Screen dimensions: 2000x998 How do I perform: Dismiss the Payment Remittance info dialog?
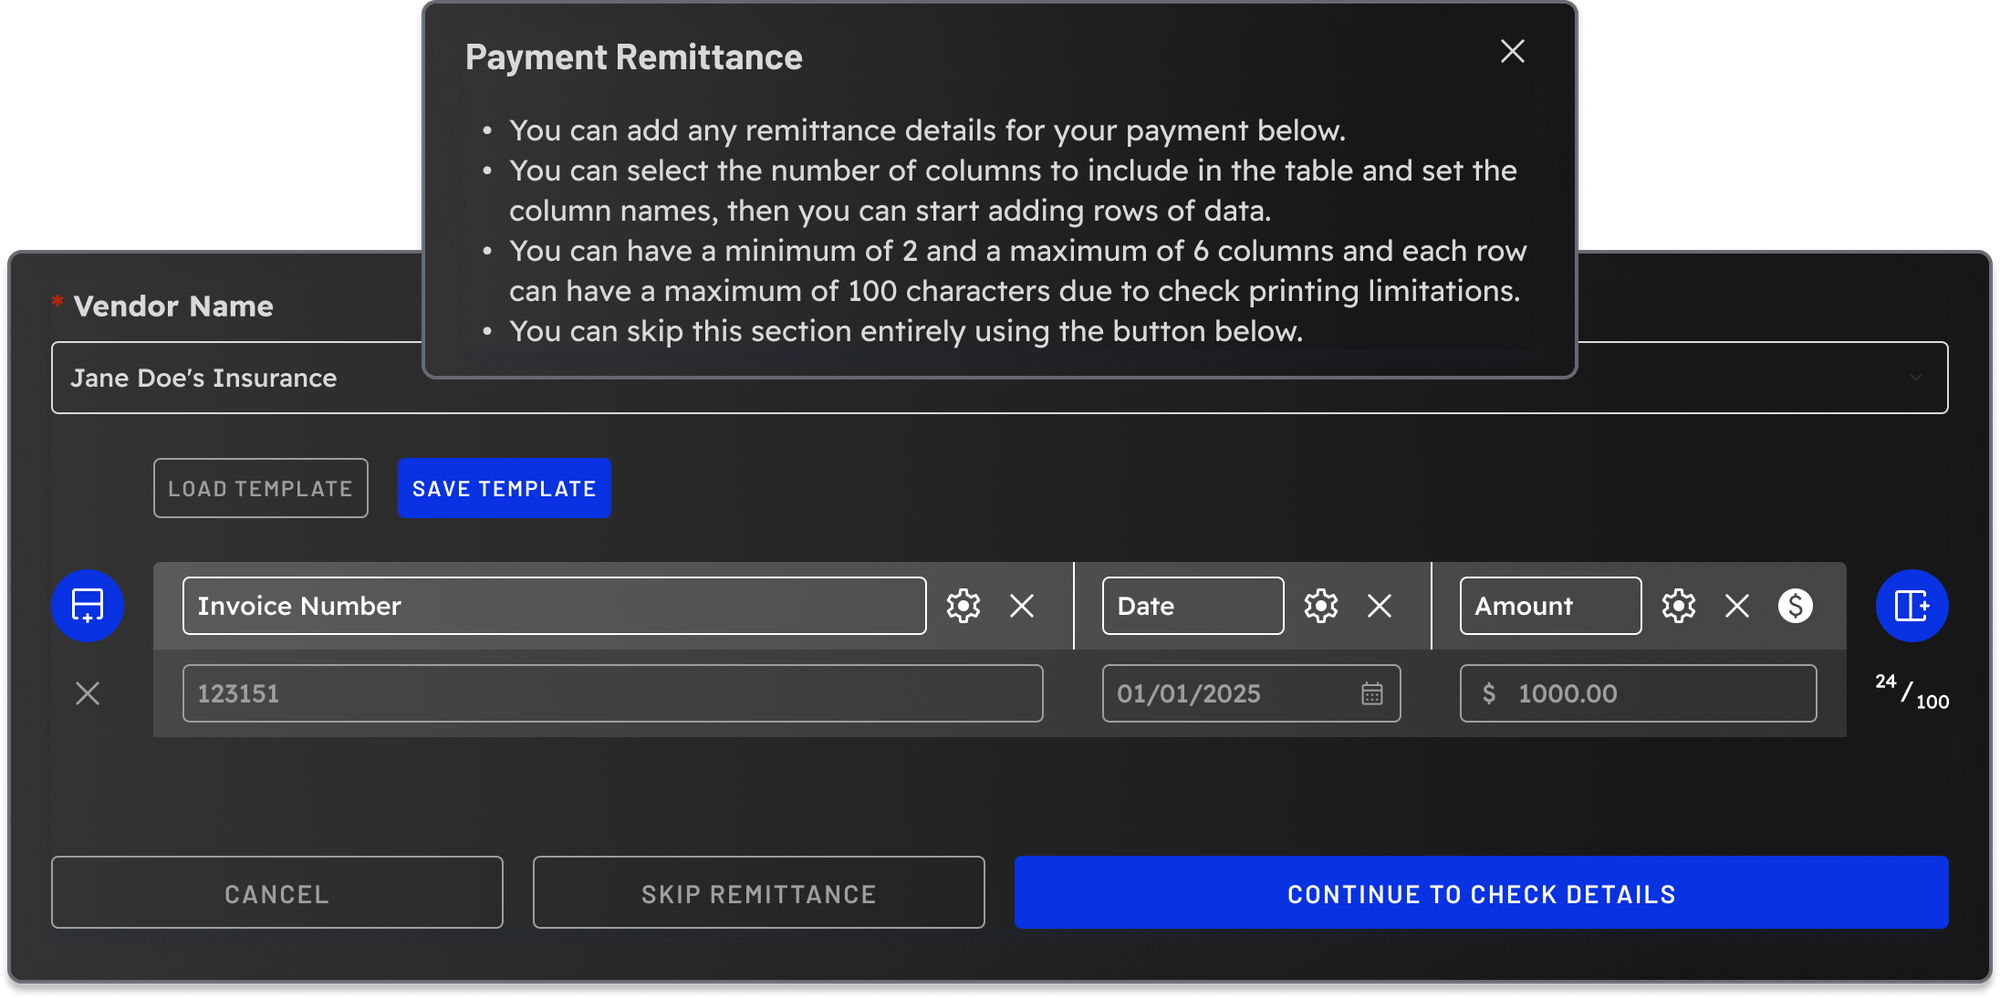coord(1512,52)
